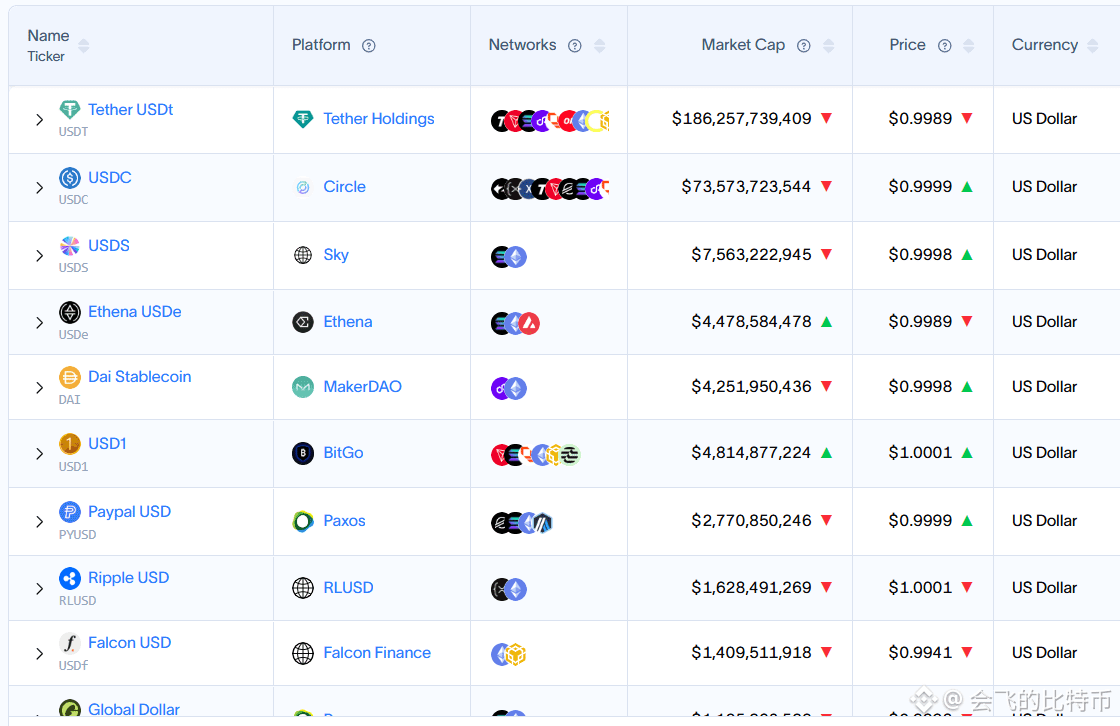This screenshot has height=726, width=1120.
Task: Expand the USDC row
Action: coord(39,188)
